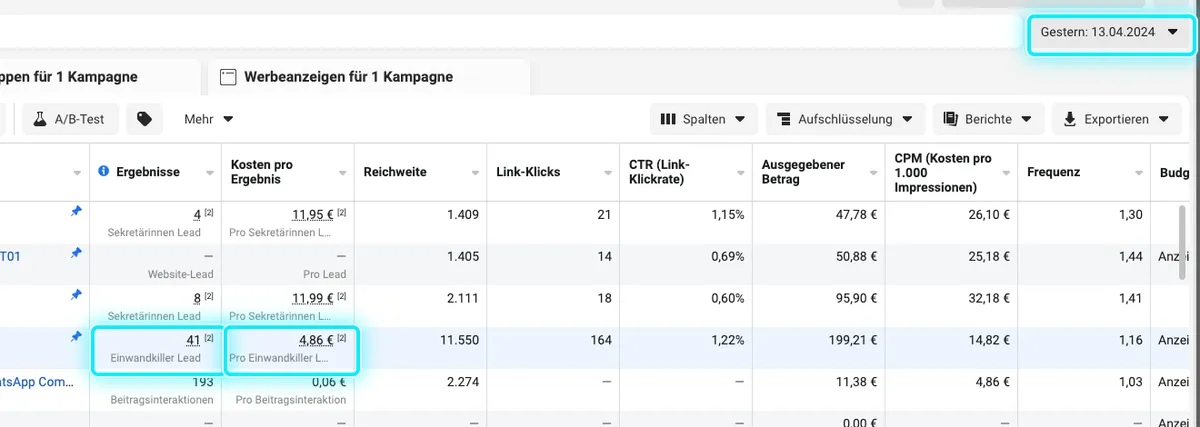This screenshot has height=427, width=1200.
Task: Select spent amount 50,88 €
Action: click(x=855, y=256)
